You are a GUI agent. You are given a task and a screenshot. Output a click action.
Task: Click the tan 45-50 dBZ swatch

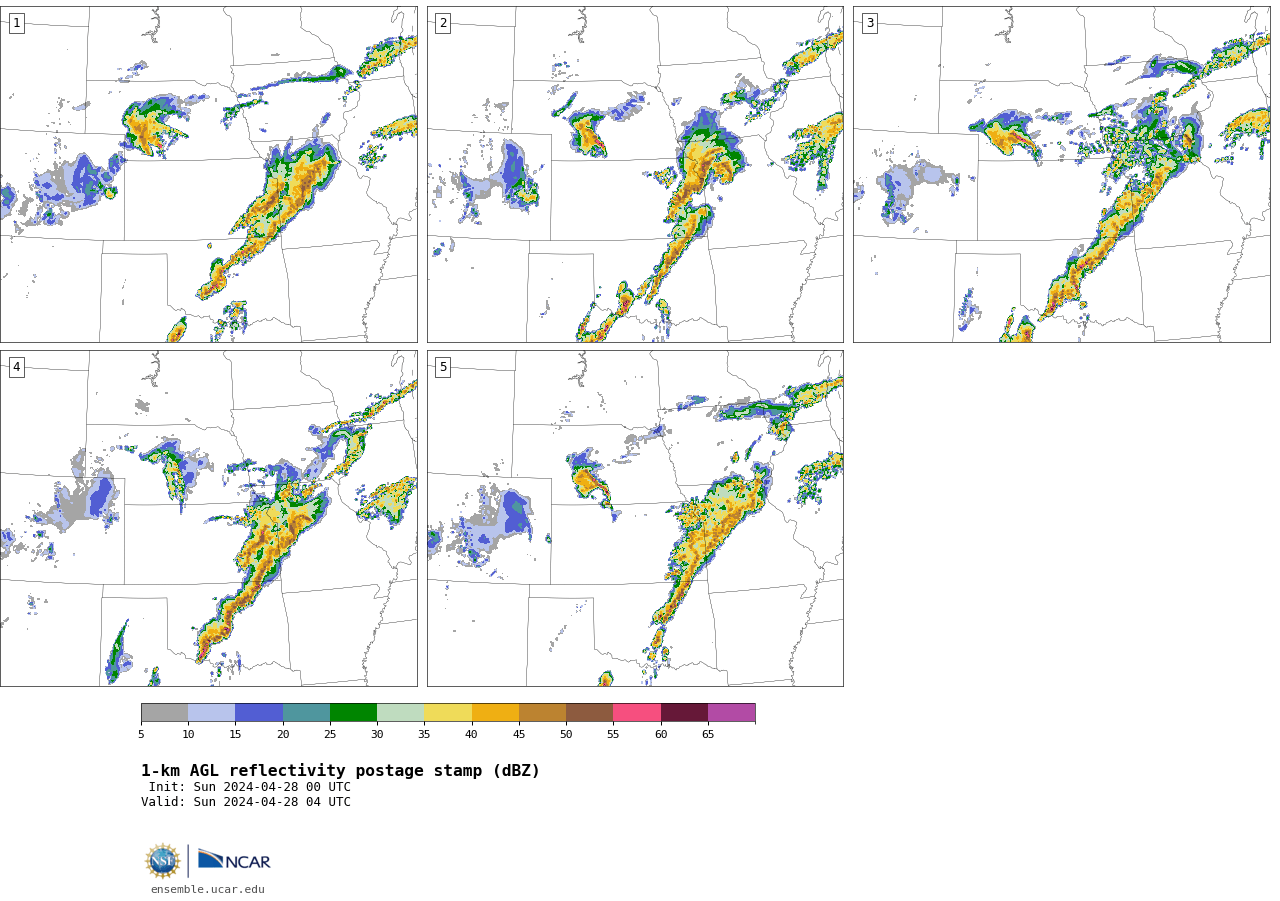[x=542, y=713]
